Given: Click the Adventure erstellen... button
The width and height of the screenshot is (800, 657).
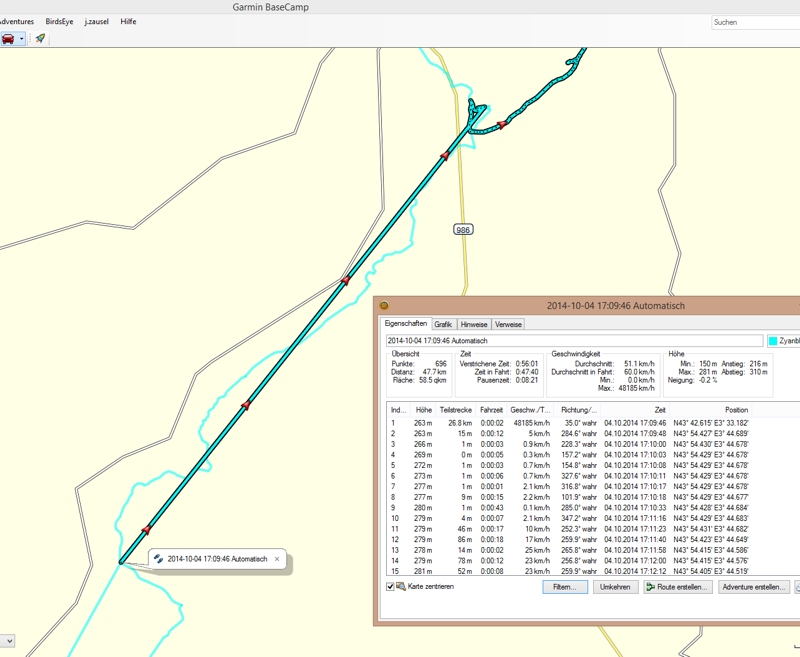Looking at the screenshot, I should coord(754,587).
